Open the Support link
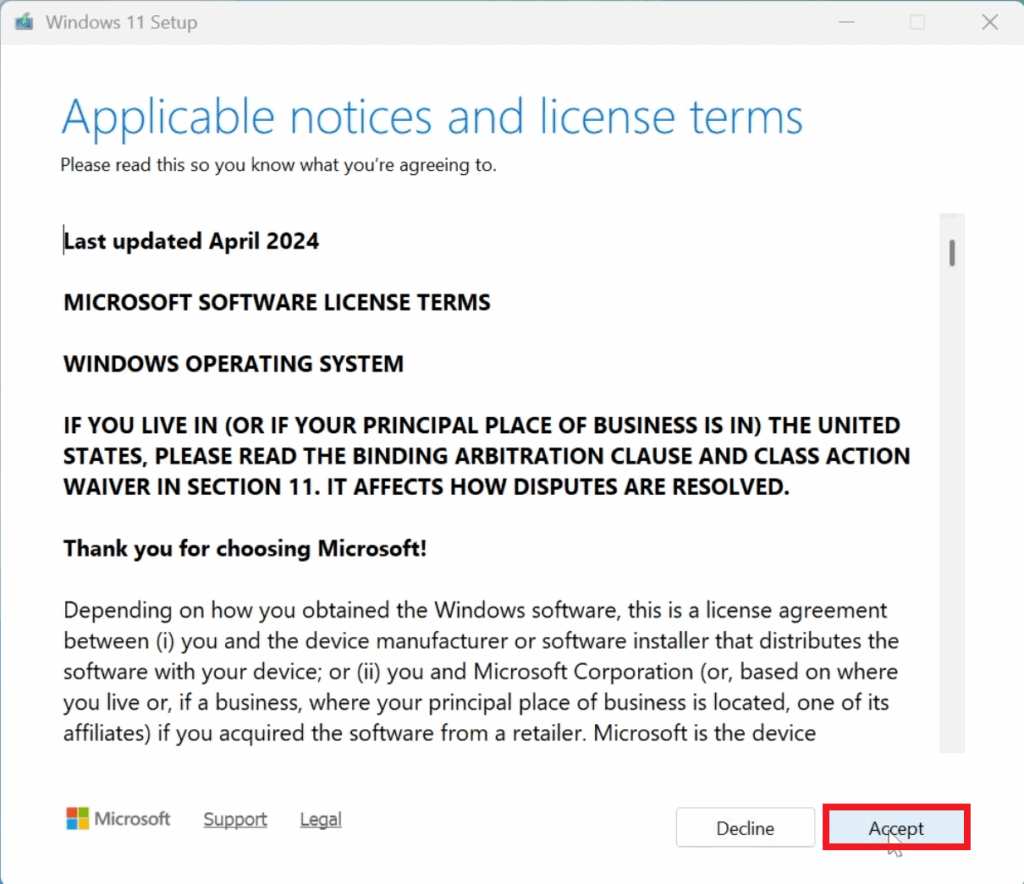1024x884 pixels. (235, 819)
